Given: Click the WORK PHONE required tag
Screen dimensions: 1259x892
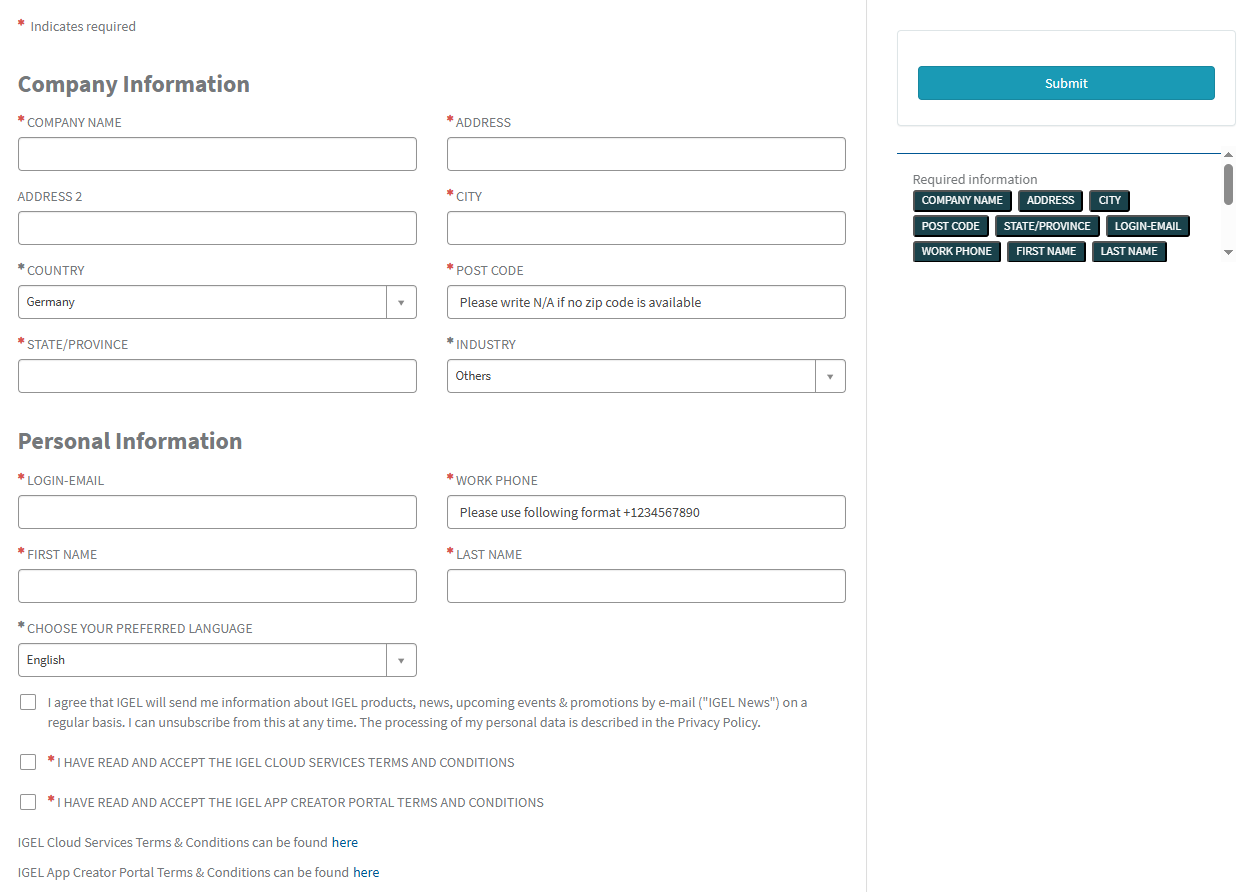Looking at the screenshot, I should click(x=956, y=251).
